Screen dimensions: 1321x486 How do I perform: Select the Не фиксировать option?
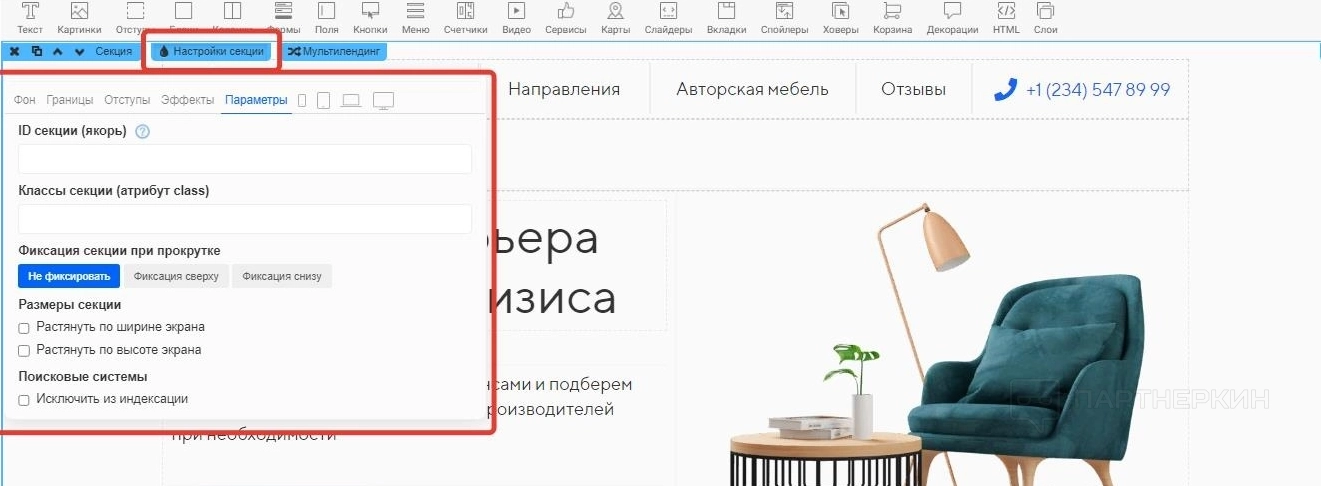coord(69,276)
